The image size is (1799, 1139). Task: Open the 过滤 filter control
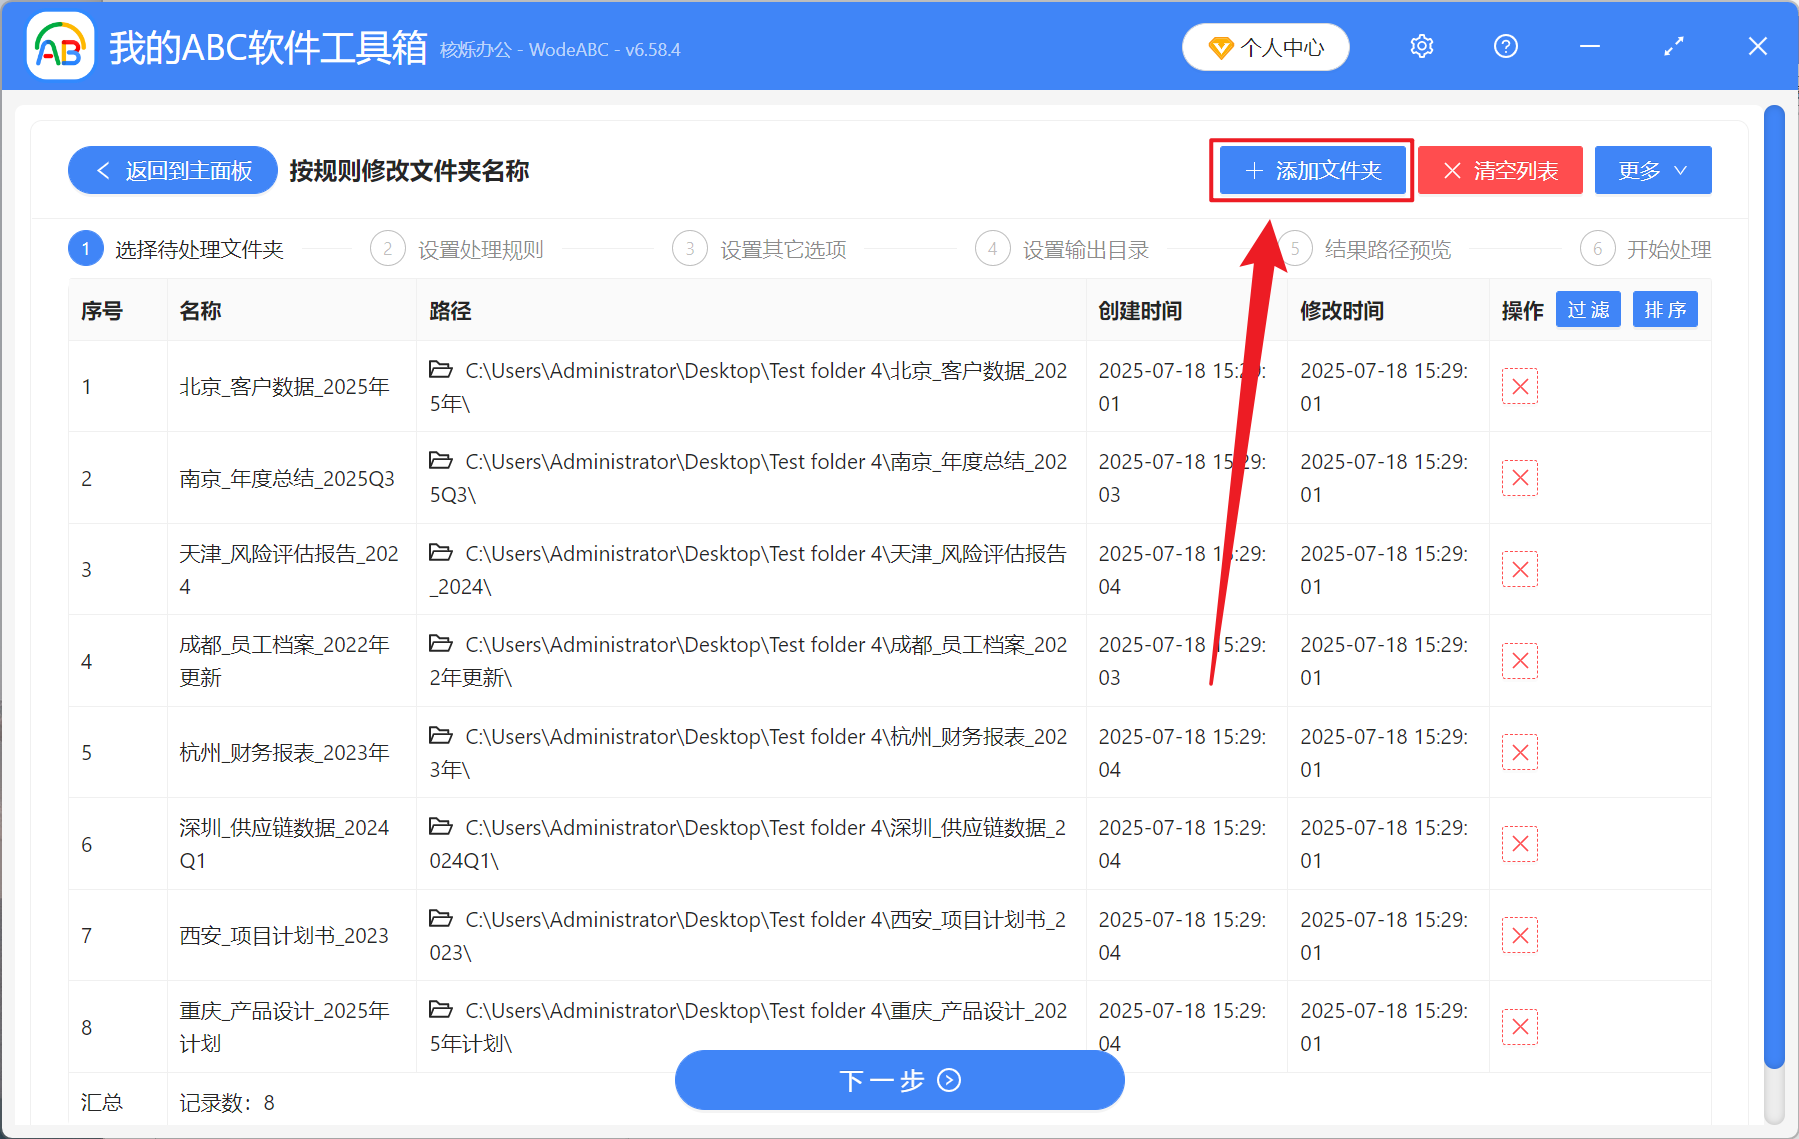[x=1587, y=310]
